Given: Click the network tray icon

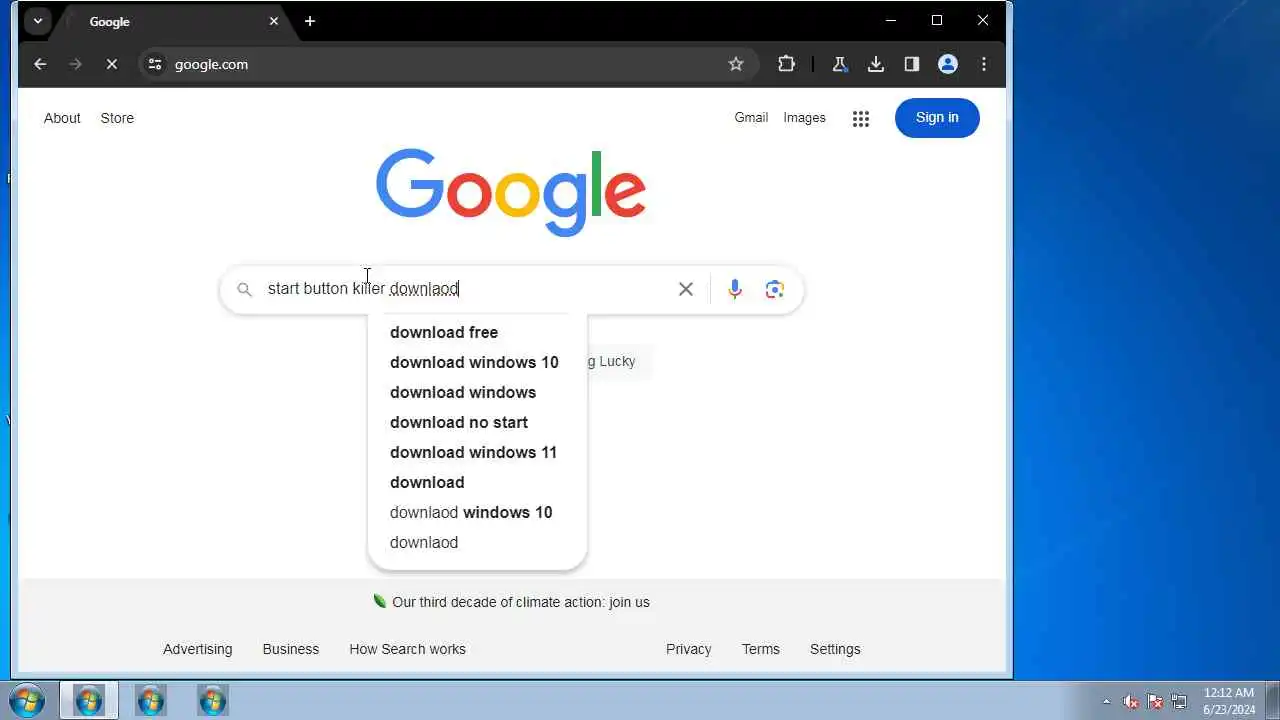Looking at the screenshot, I should [1179, 701].
